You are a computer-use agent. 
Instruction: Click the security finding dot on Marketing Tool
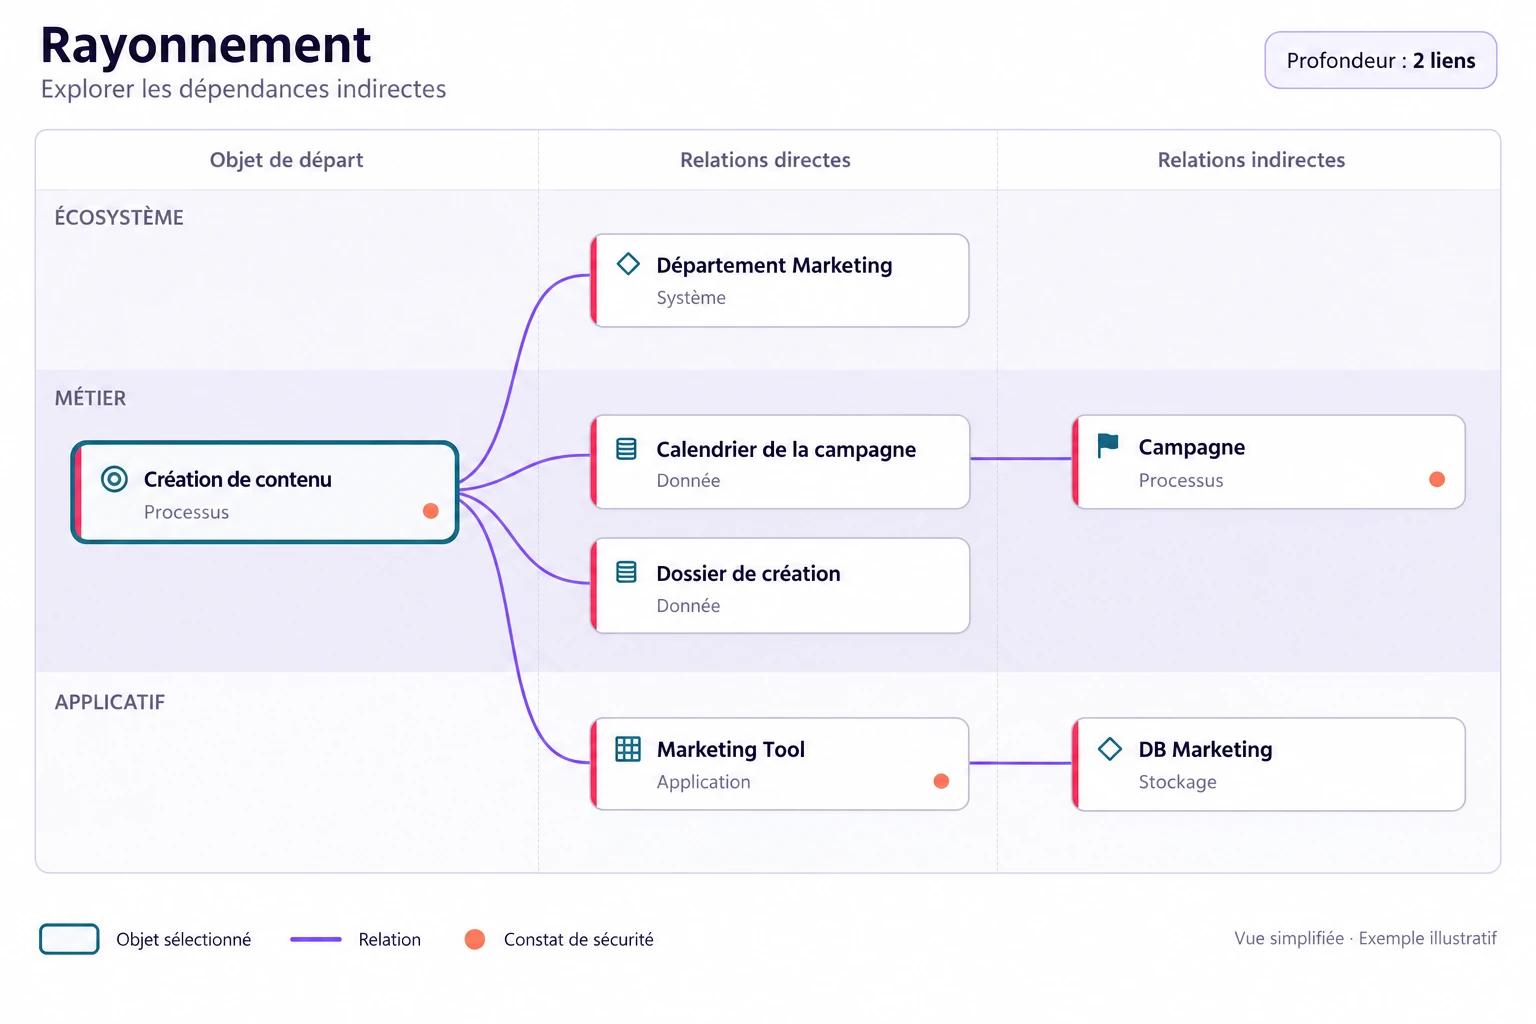[941, 781]
